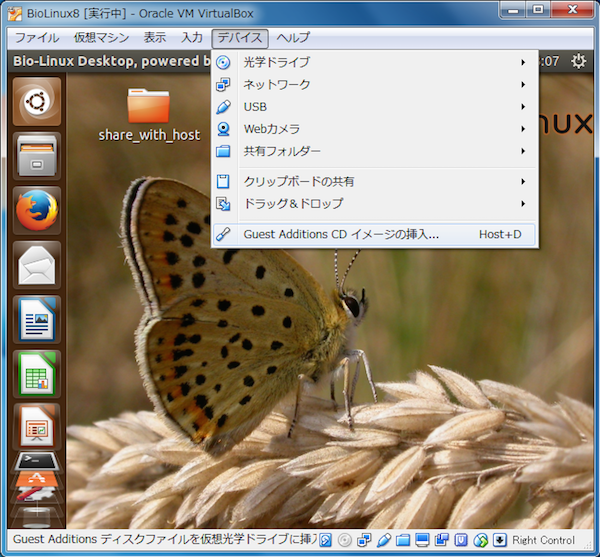
Task: Launch LibreOffice Writer from the launcher
Action: pos(36,320)
